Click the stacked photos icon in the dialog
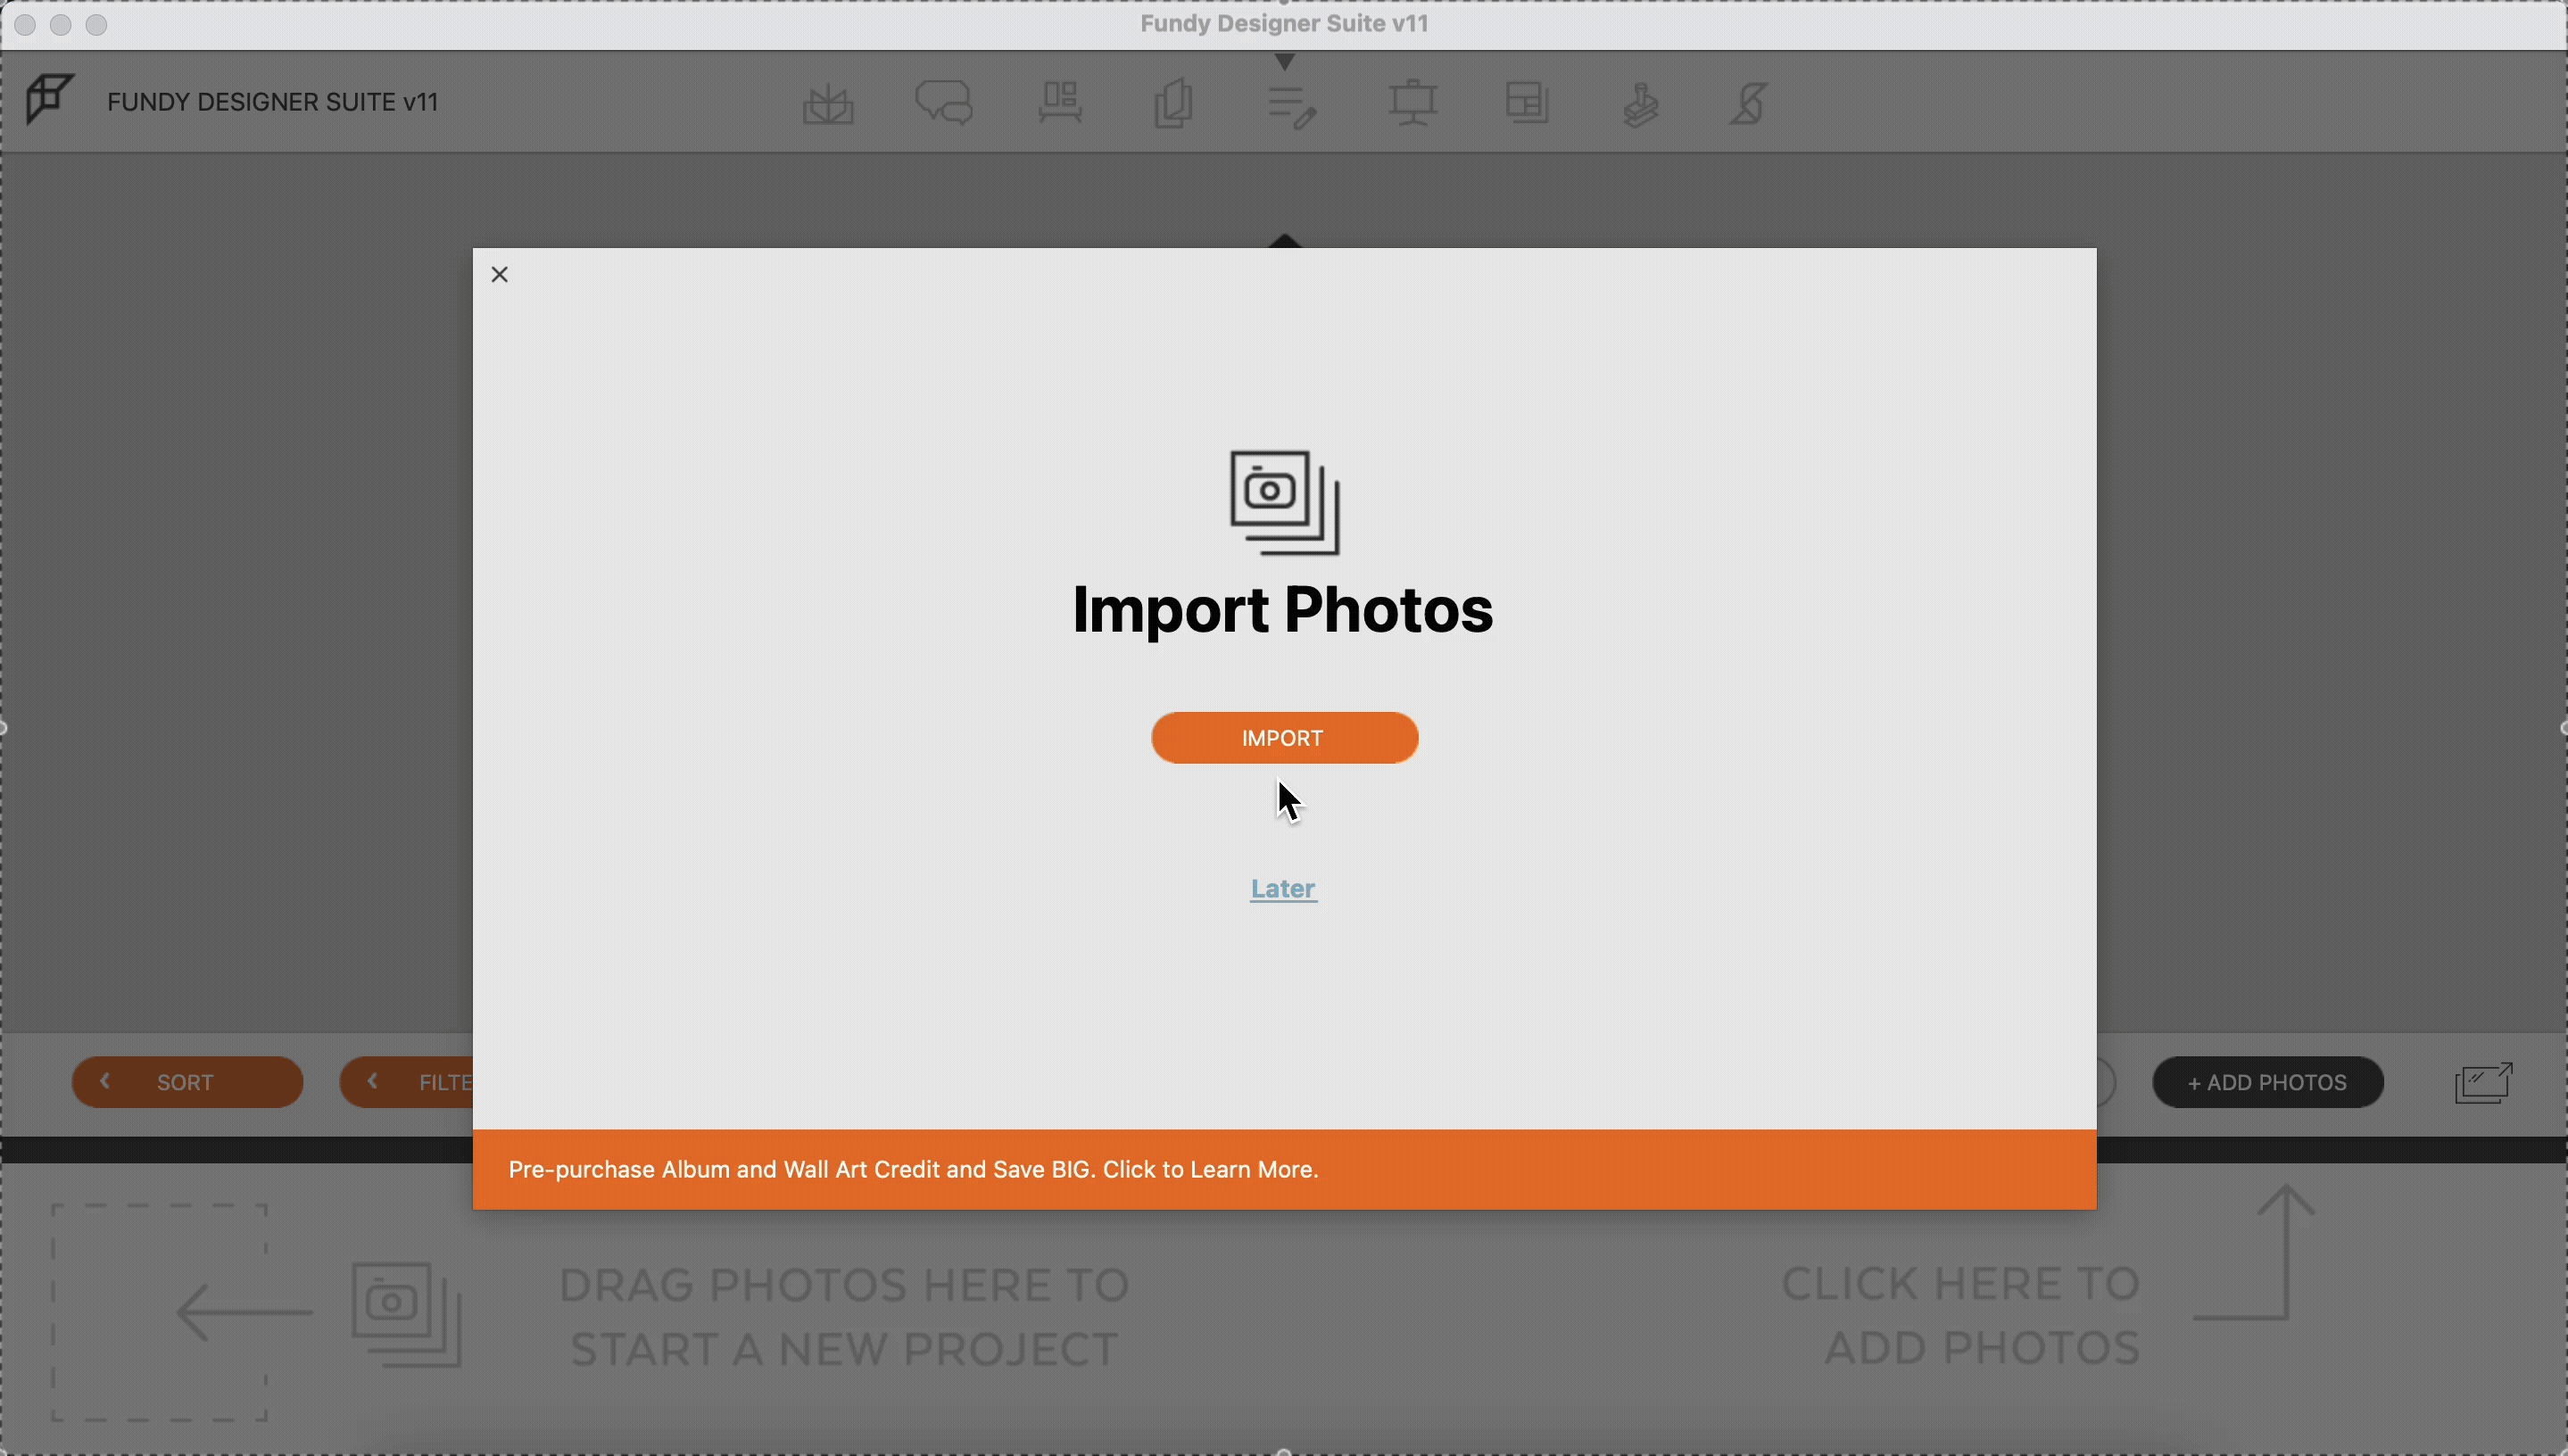Viewport: 2568px width, 1456px height. pos(1284,502)
